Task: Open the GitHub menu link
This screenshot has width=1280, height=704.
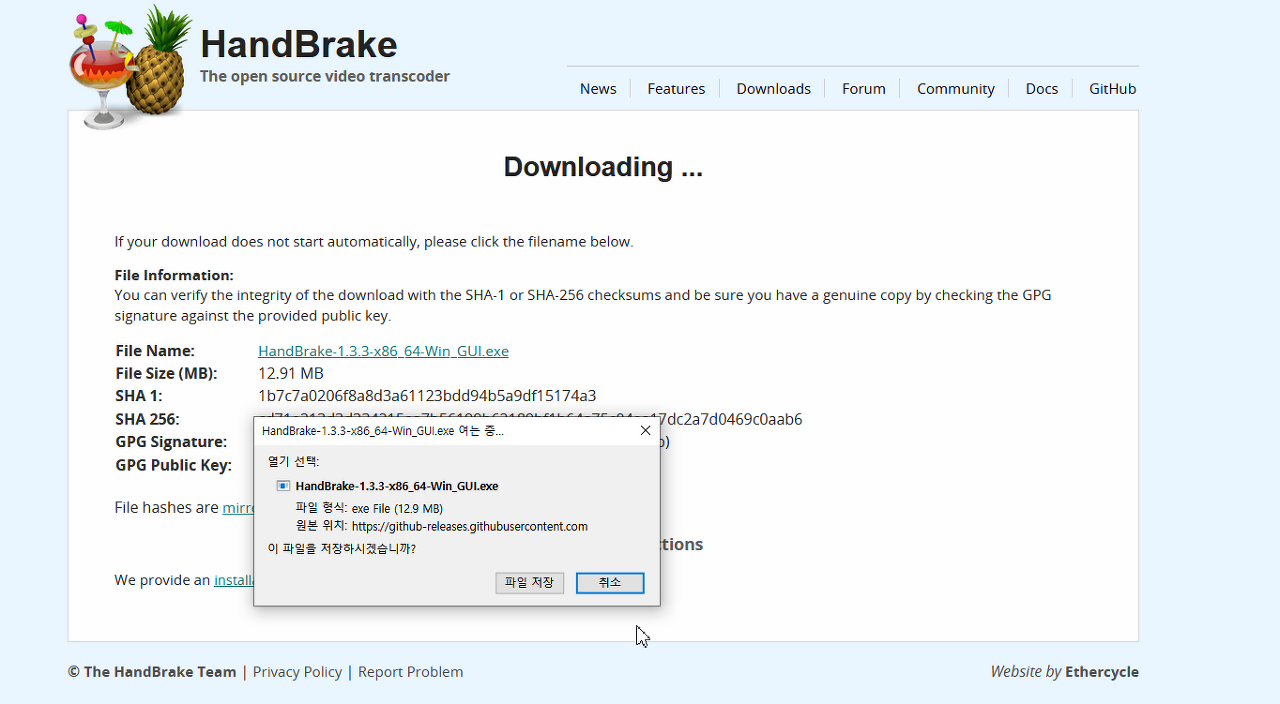Action: pyautogui.click(x=1112, y=89)
